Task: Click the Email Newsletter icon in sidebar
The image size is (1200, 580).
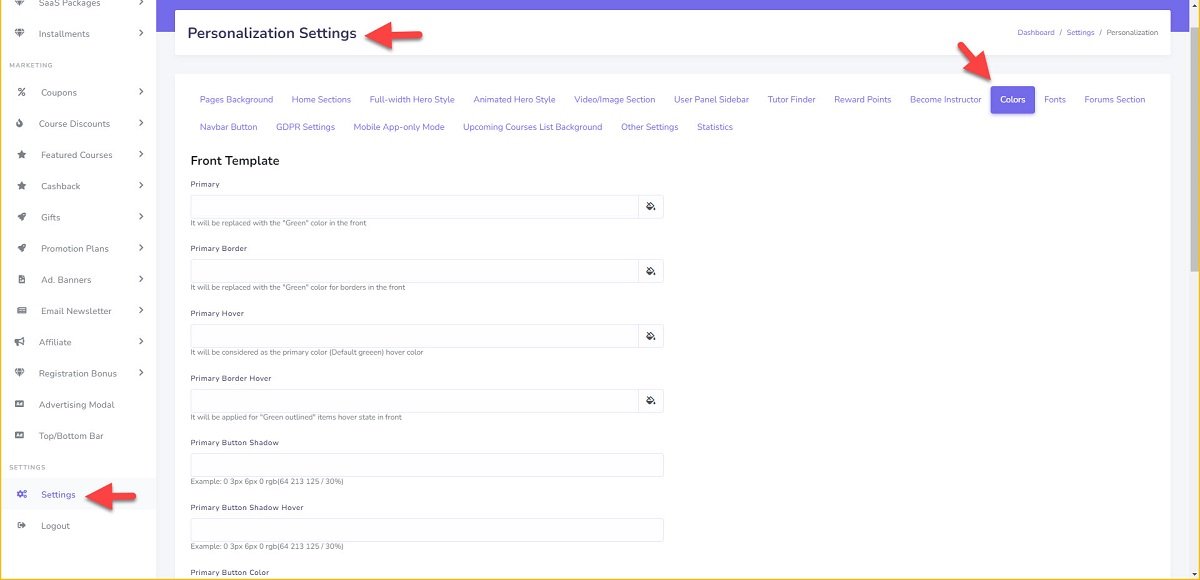Action: tap(21, 311)
